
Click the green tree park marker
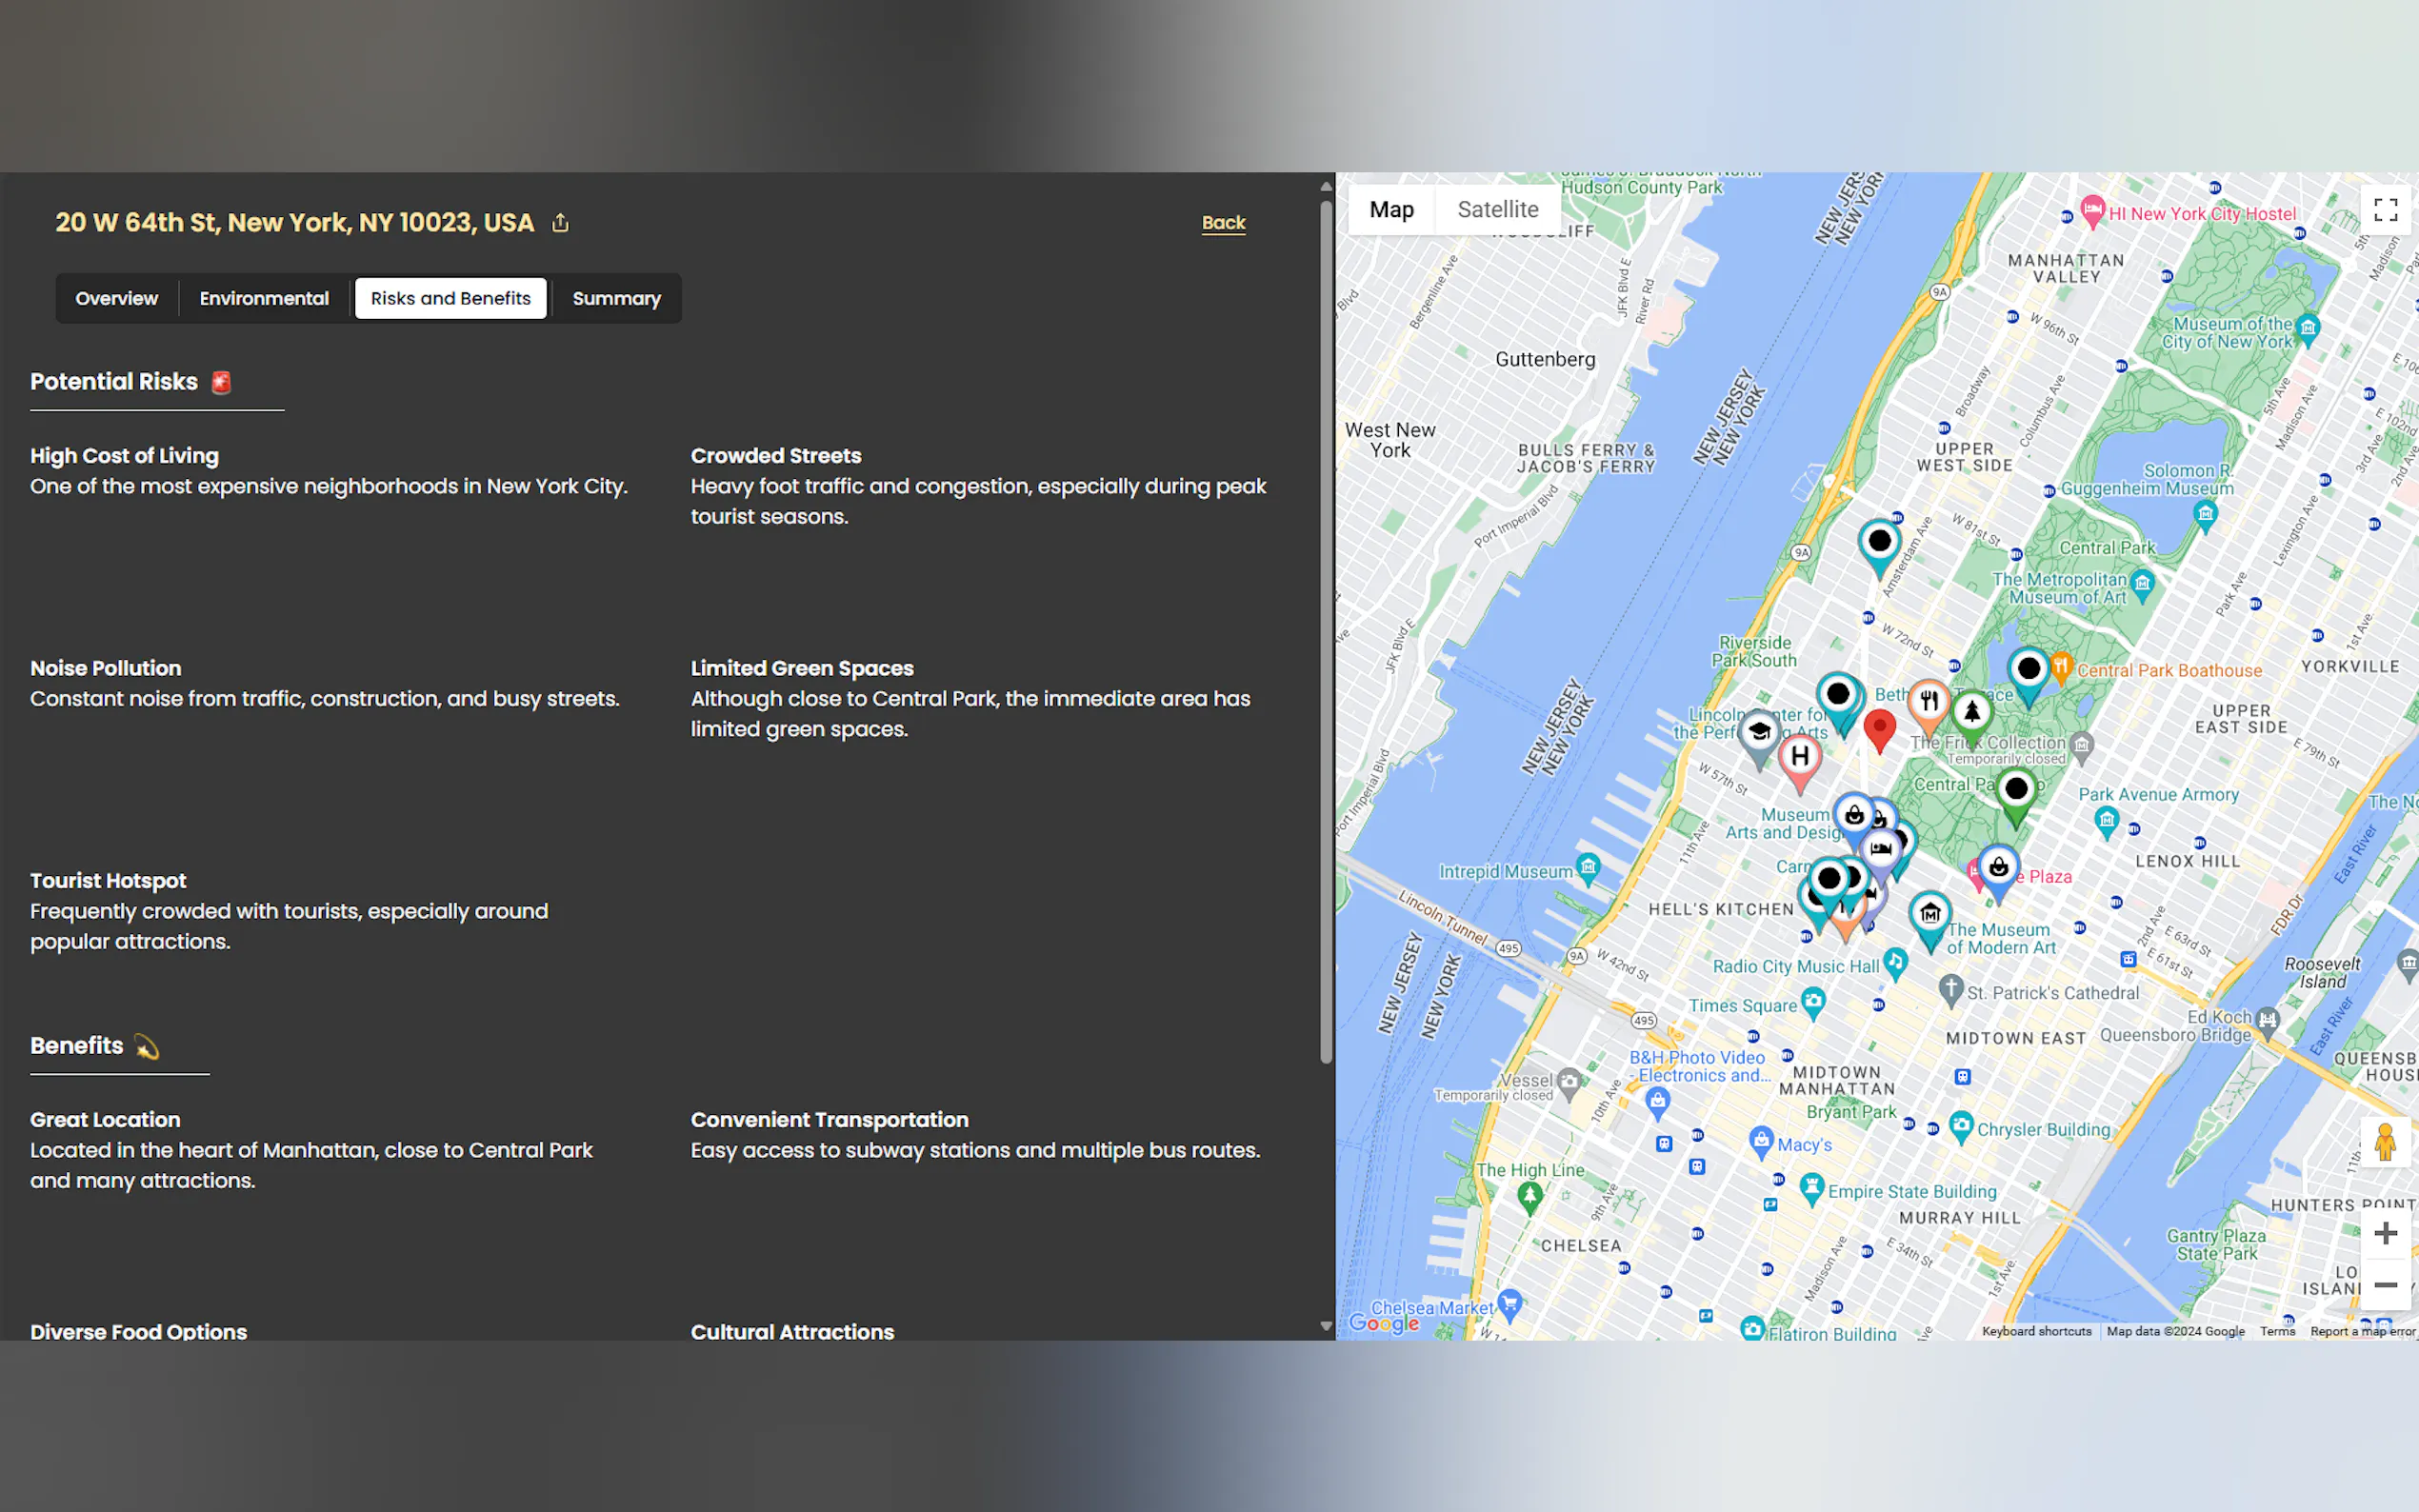[1972, 712]
